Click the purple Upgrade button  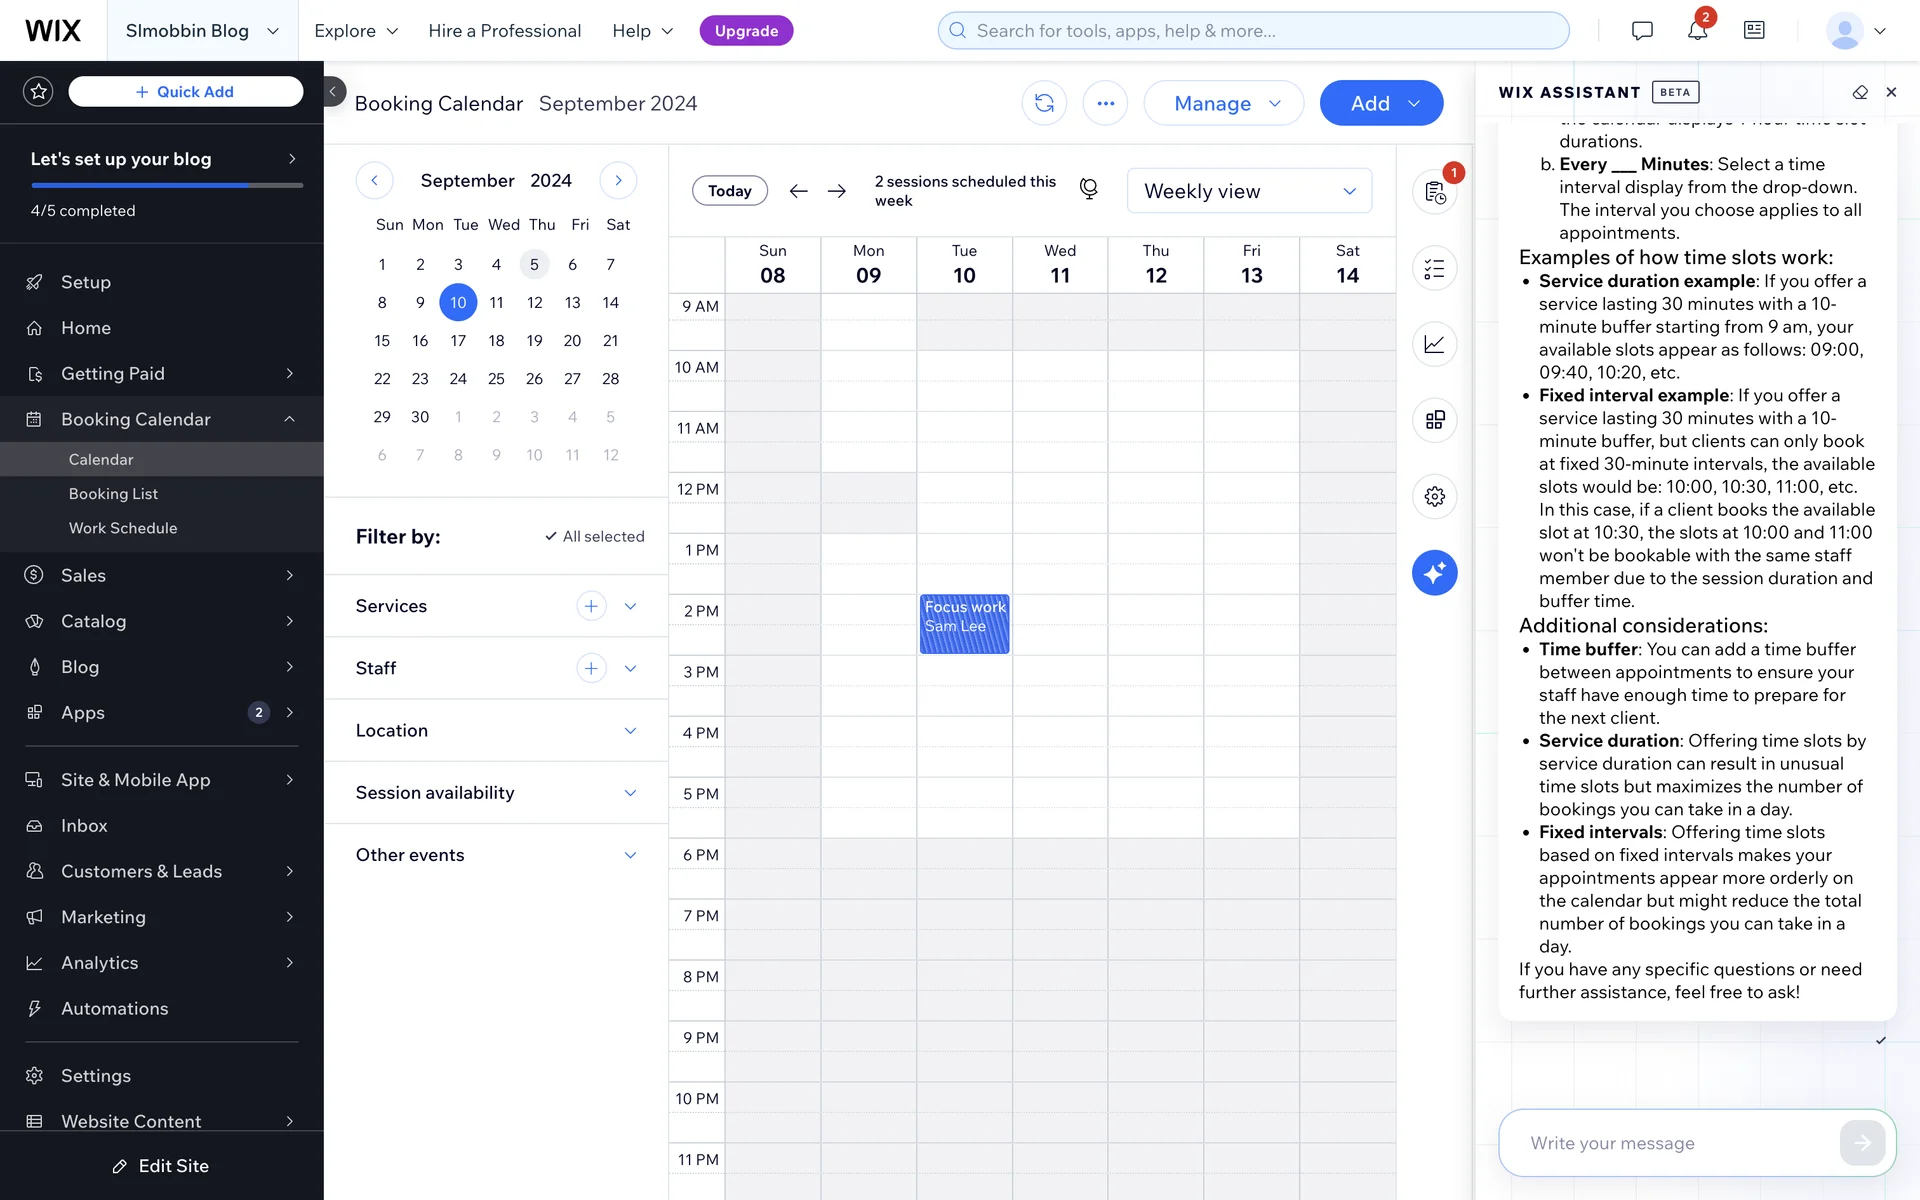click(x=746, y=31)
